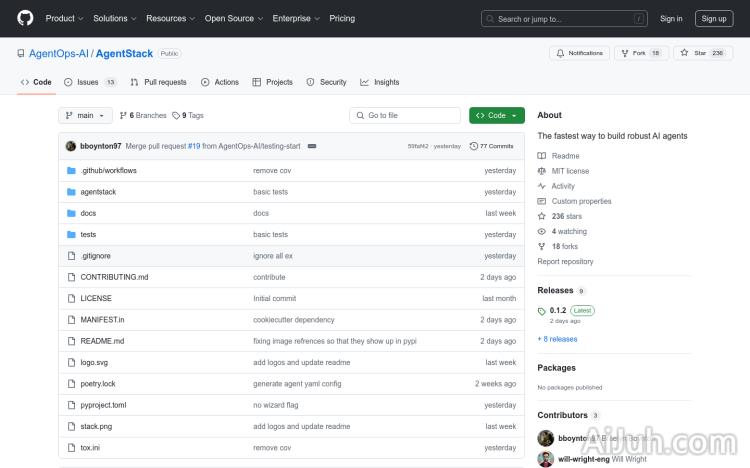Open the Pricing page
The height and width of the screenshot is (468, 750).
[x=342, y=18]
